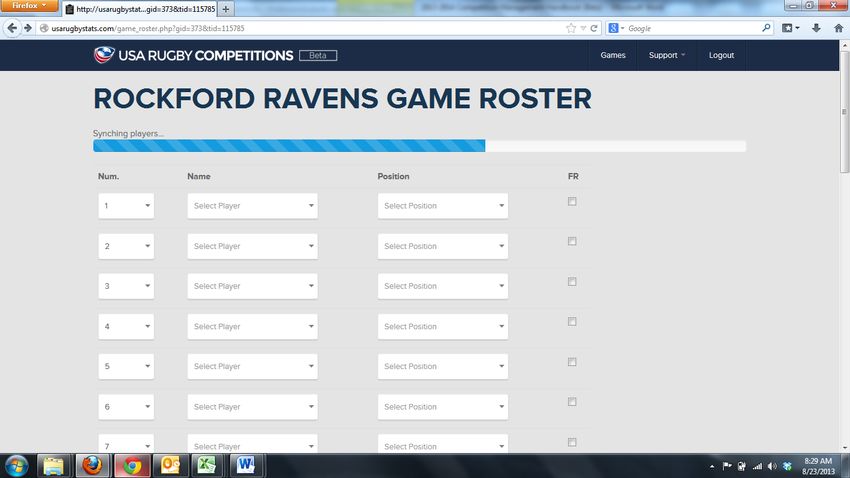Viewport: 850px width, 478px height.
Task: Reload the page with the refresh icon
Action: pos(594,28)
